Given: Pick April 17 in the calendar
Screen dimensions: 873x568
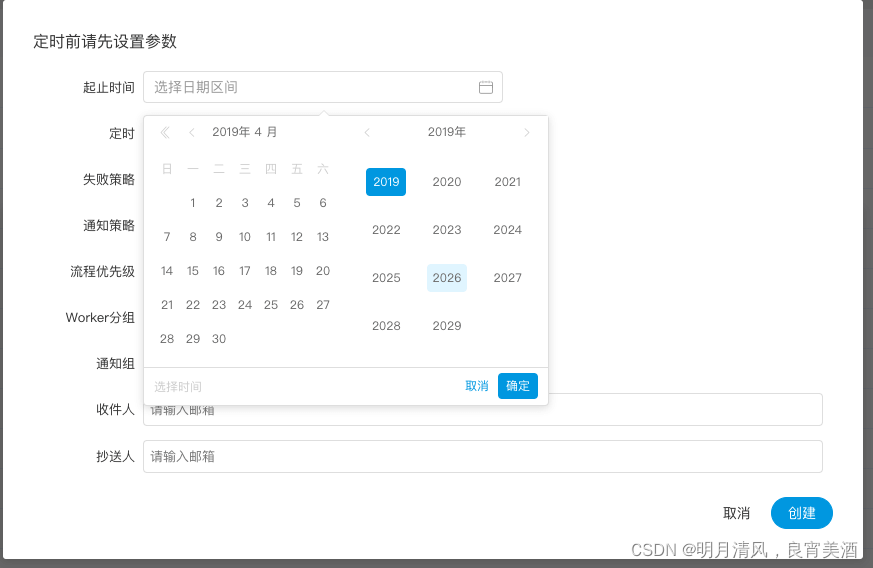Looking at the screenshot, I should pyautogui.click(x=245, y=271).
